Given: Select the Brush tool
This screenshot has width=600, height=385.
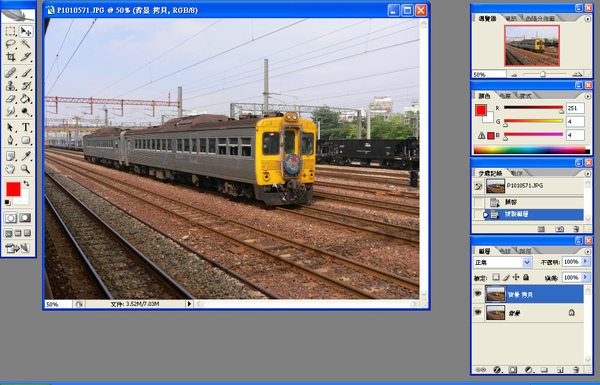Looking at the screenshot, I should (x=26, y=73).
